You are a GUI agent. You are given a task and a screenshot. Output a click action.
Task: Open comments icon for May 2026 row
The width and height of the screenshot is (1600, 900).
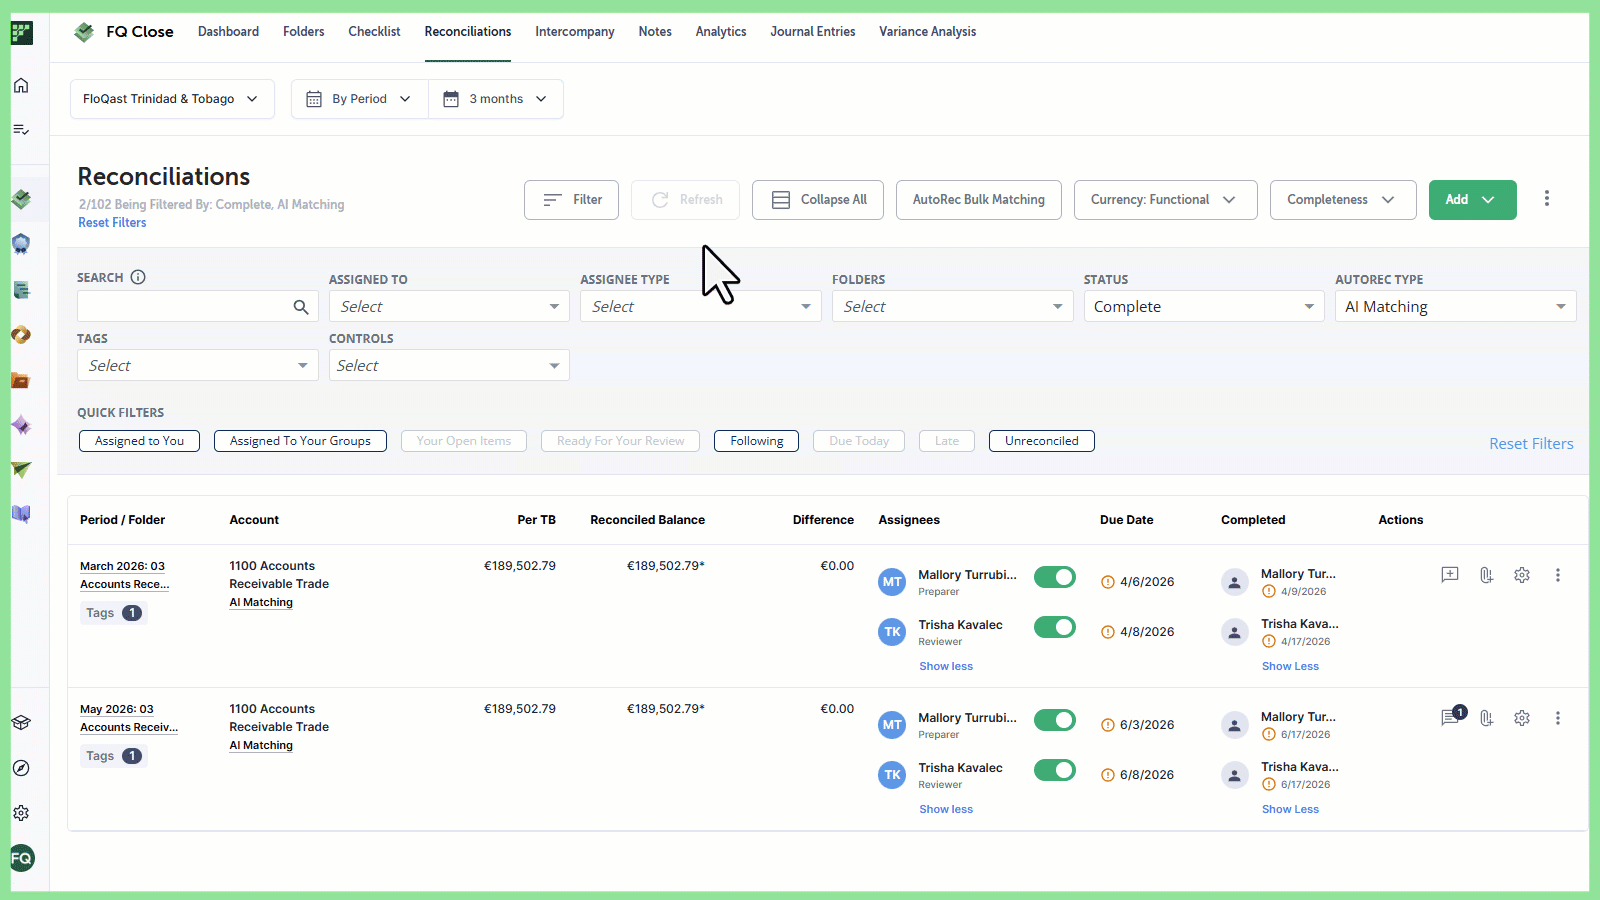tap(1451, 717)
